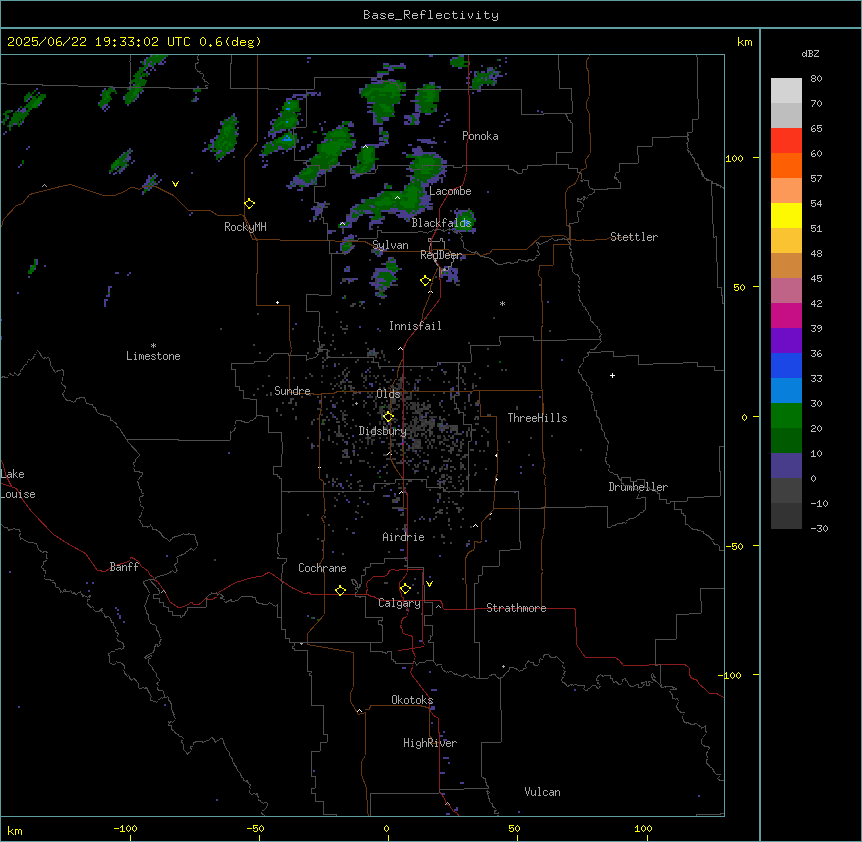Pick the bright green 20-30 dBZ legend swatch
This screenshot has width=862, height=842.
click(x=786, y=416)
